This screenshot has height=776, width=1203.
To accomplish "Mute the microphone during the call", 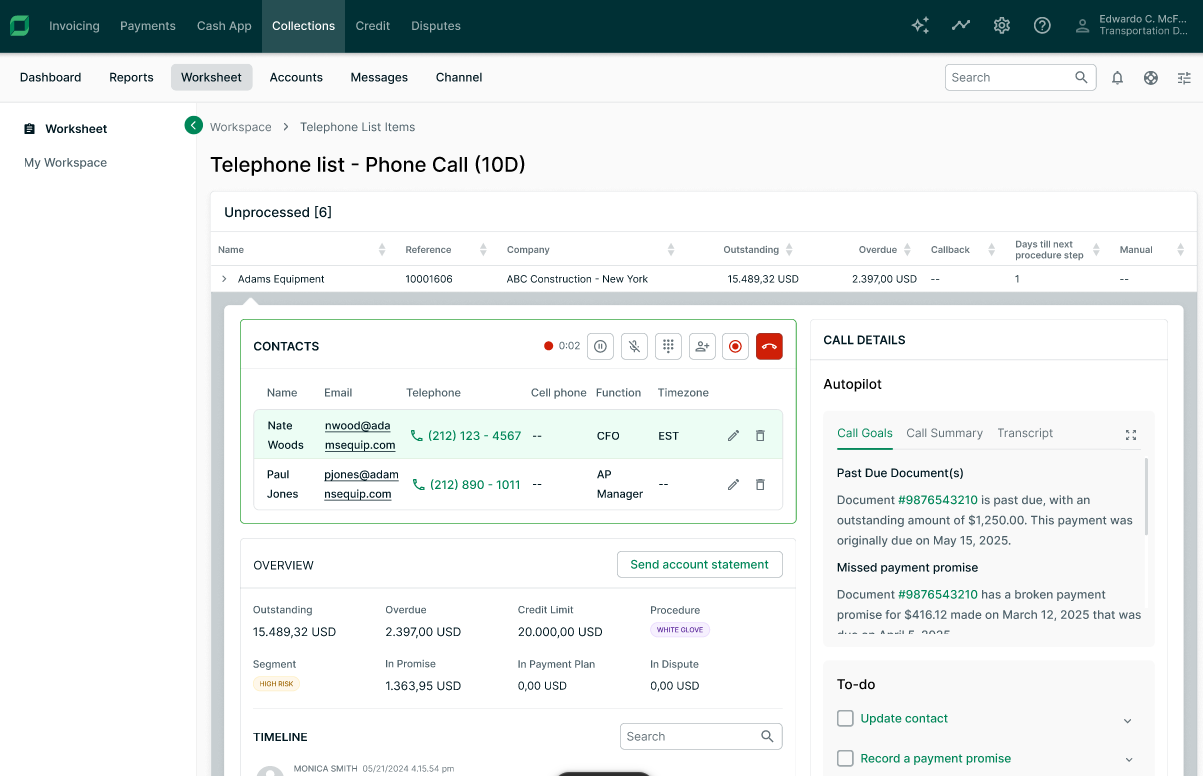I will click(x=634, y=346).
